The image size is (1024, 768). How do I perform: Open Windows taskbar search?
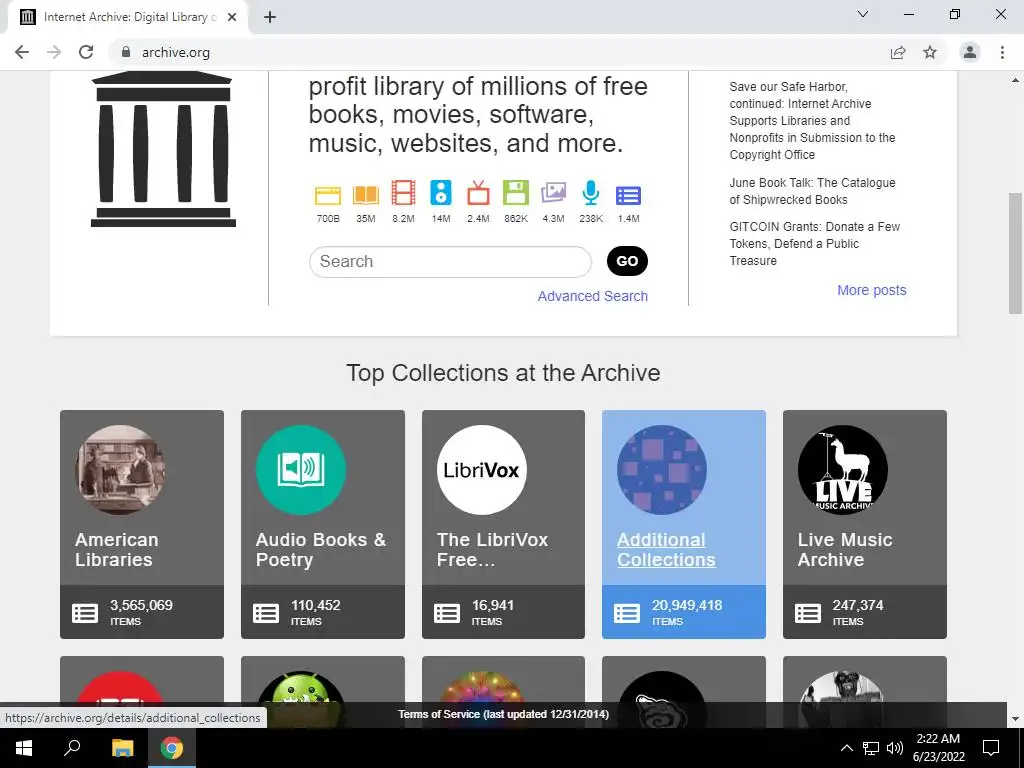(72, 748)
